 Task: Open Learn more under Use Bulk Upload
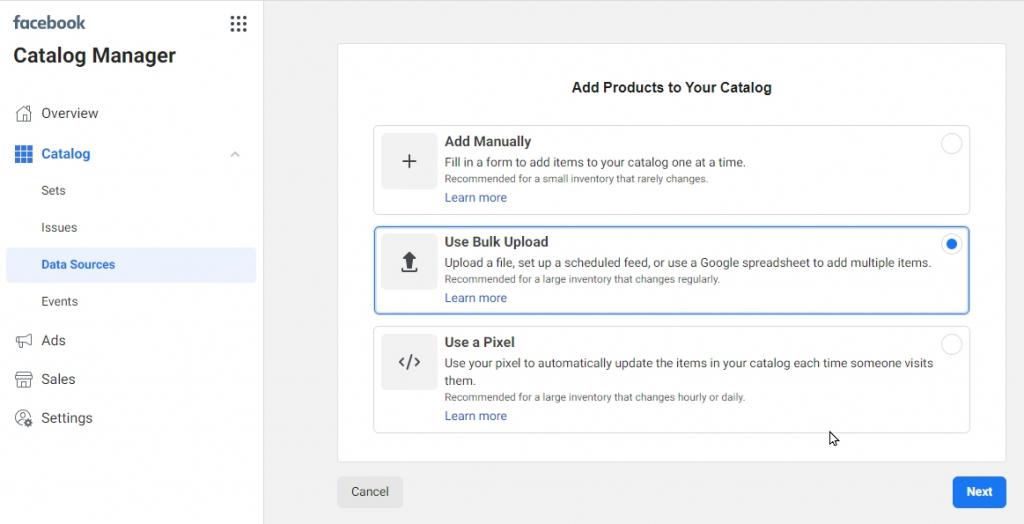(475, 298)
